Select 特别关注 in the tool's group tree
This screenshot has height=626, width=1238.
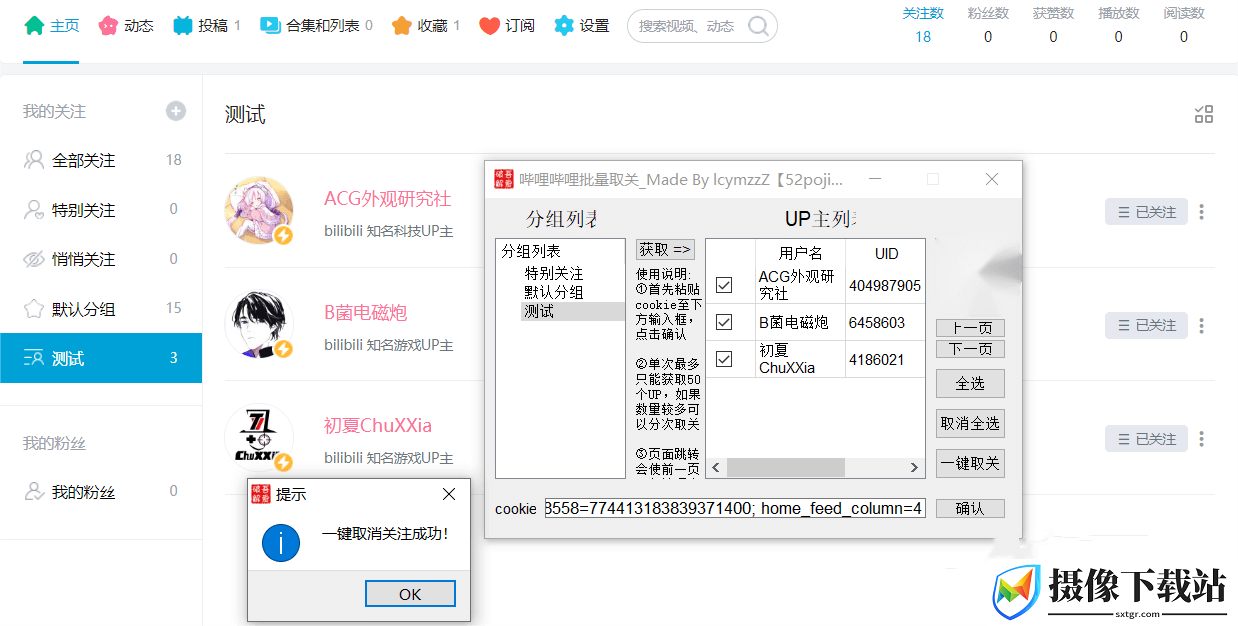(554, 273)
